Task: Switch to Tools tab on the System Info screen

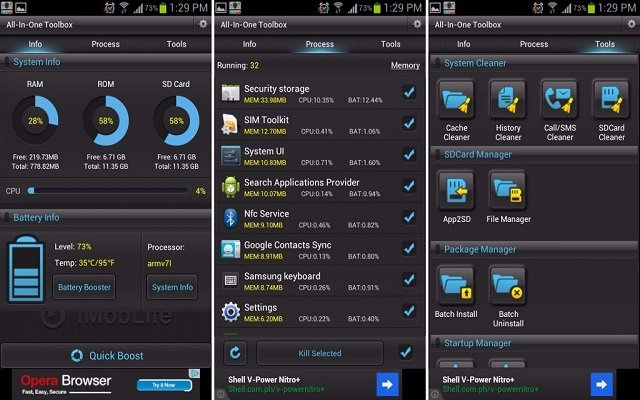Action: [176, 44]
